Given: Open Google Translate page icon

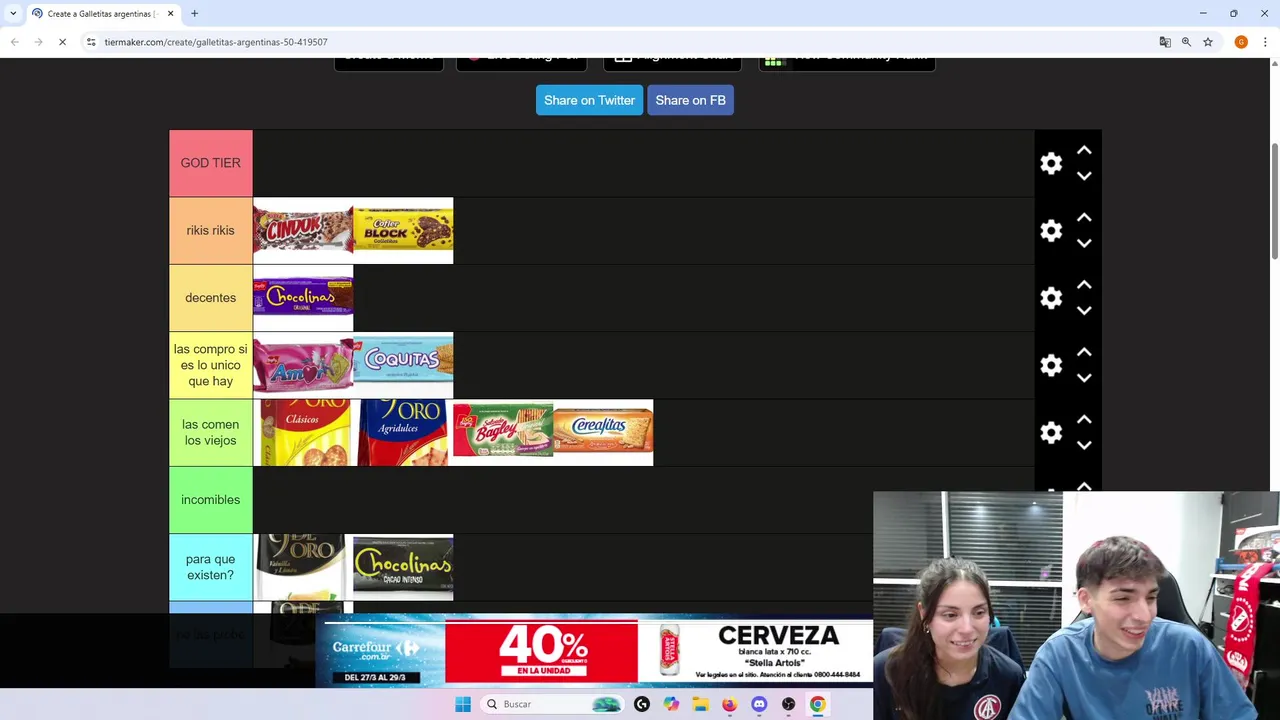Looking at the screenshot, I should coord(1165,42).
